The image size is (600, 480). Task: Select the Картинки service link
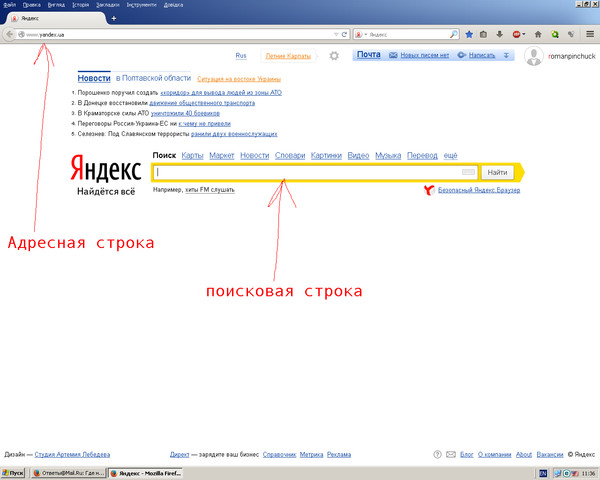coord(326,155)
